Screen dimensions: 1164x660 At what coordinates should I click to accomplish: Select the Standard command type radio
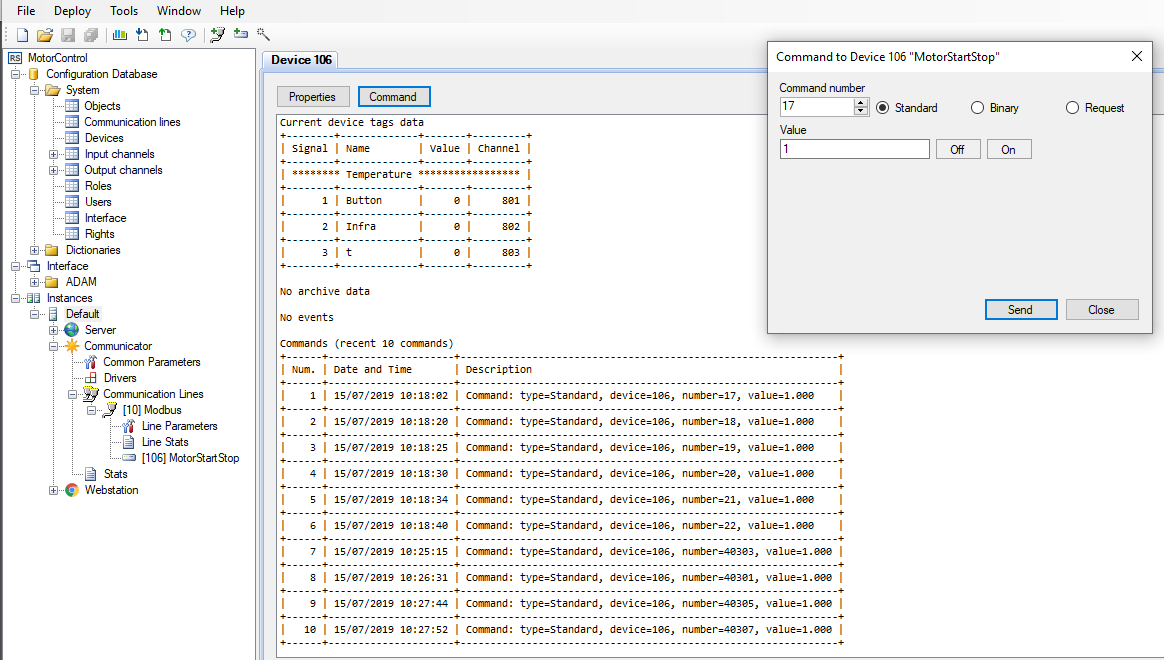coord(882,108)
